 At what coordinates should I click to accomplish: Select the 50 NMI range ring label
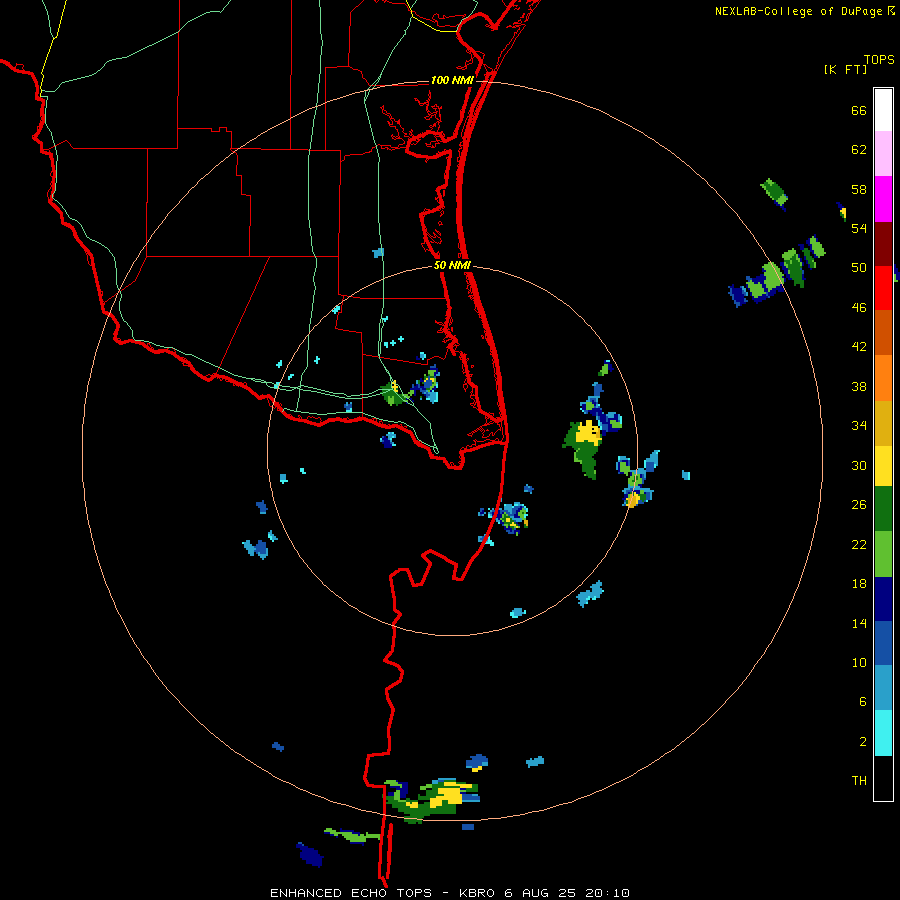click(x=452, y=265)
